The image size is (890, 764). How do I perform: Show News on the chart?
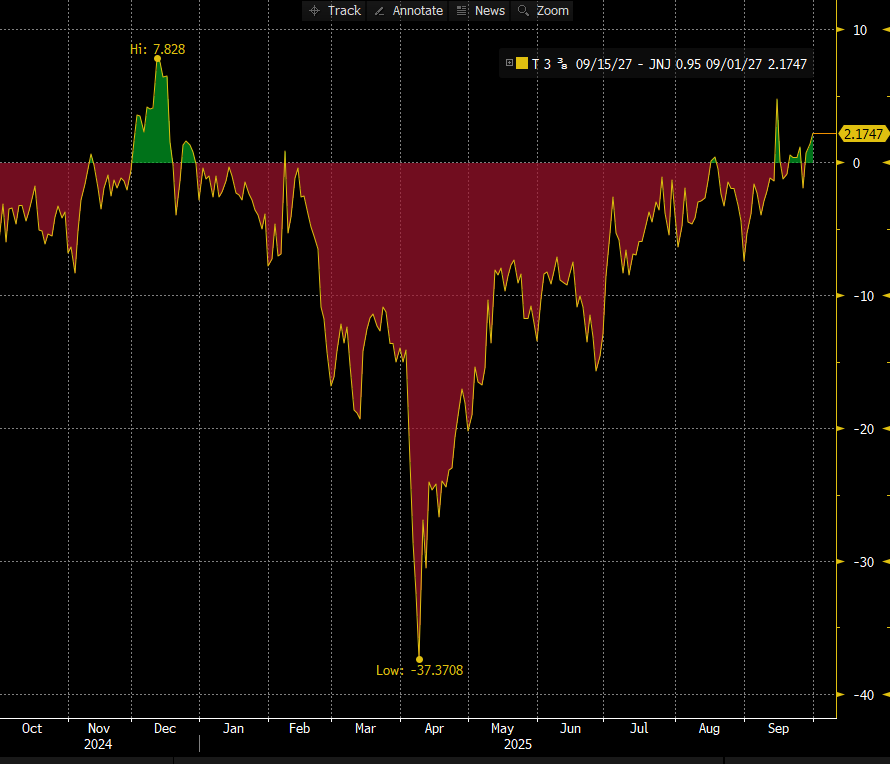point(481,11)
